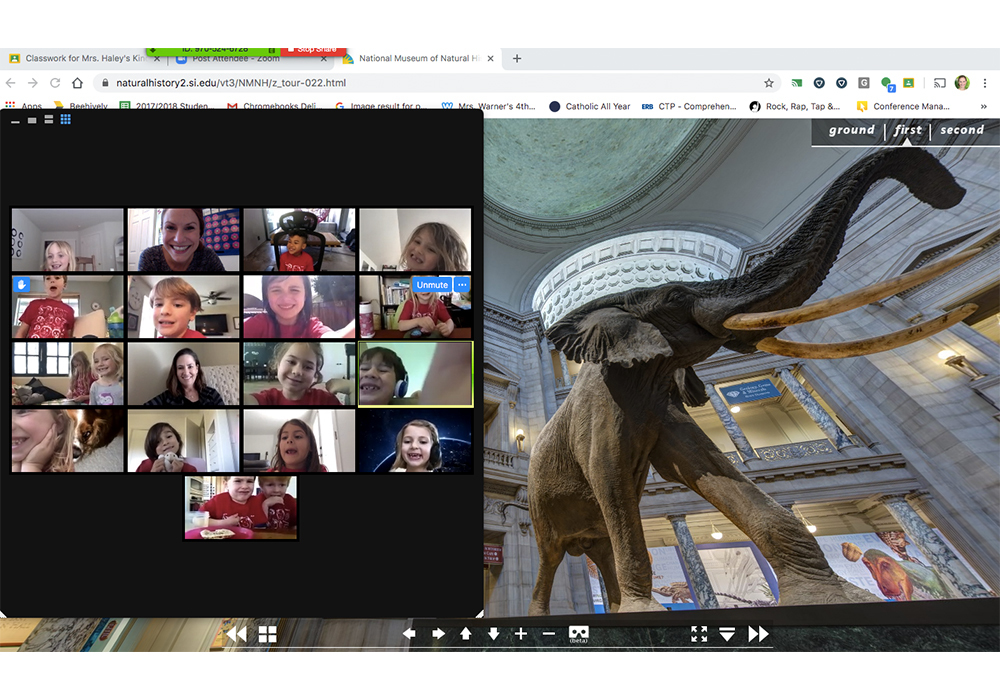Image resolution: width=1000 pixels, height=700 pixels.
Task: Select the tile with space virtual background
Action: [415, 441]
